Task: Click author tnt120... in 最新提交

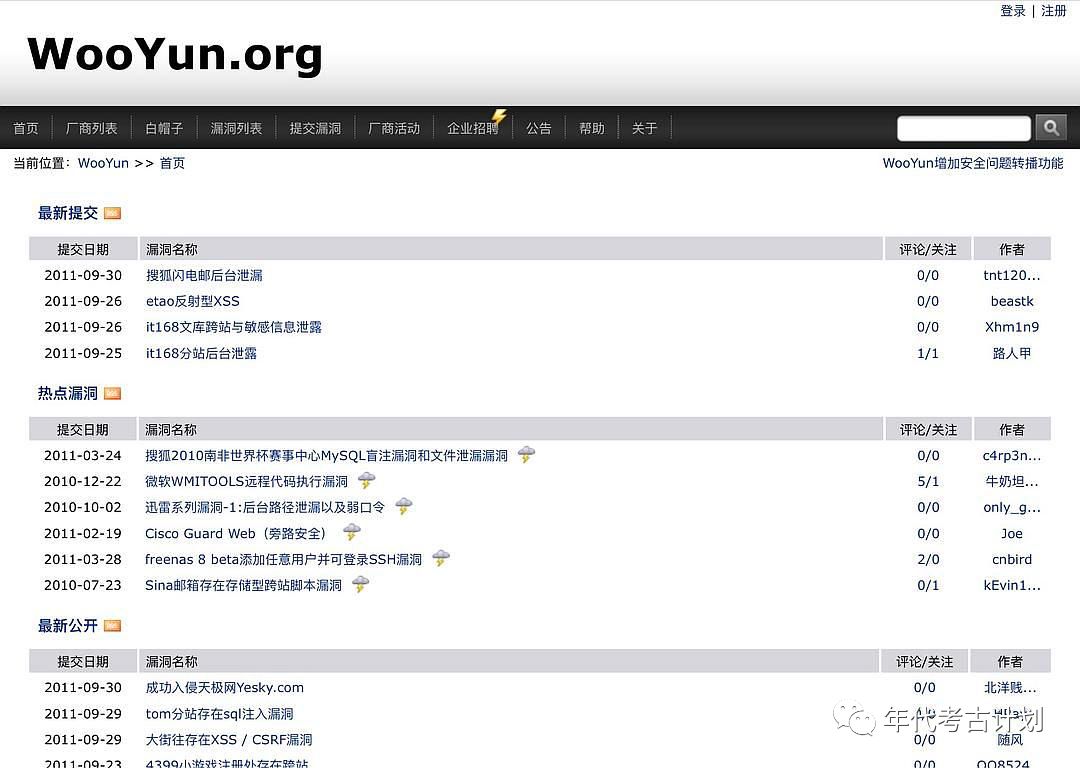Action: 1012,276
